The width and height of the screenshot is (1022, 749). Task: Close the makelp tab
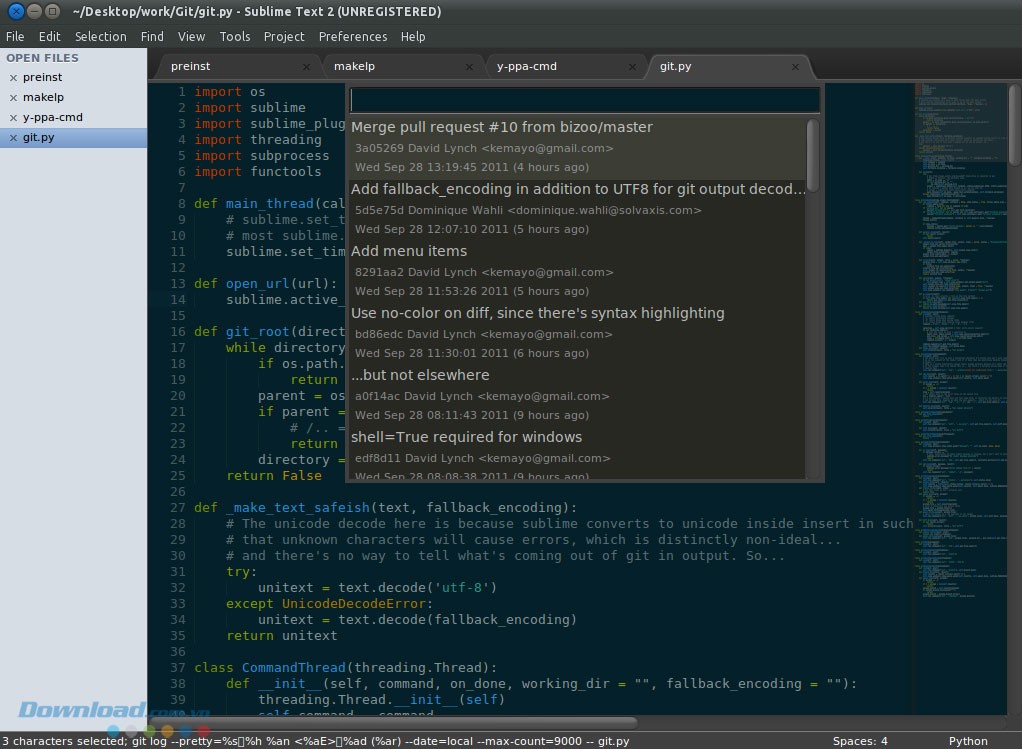(x=469, y=67)
